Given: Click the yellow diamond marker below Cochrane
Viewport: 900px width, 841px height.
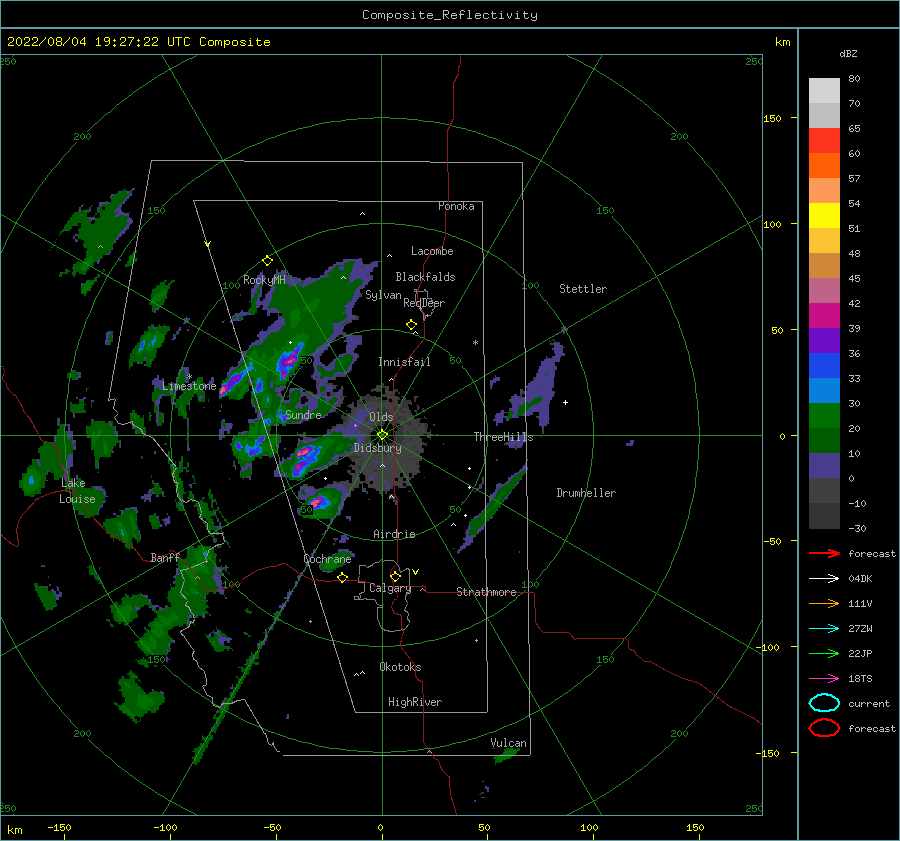Looking at the screenshot, I should pyautogui.click(x=343, y=577).
